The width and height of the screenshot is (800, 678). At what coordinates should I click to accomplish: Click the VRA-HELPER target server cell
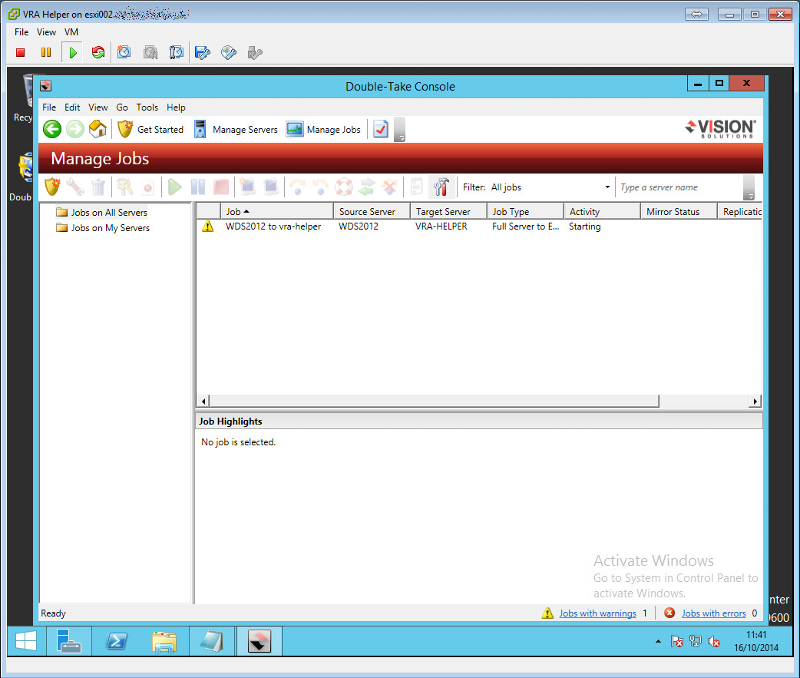click(x=441, y=227)
